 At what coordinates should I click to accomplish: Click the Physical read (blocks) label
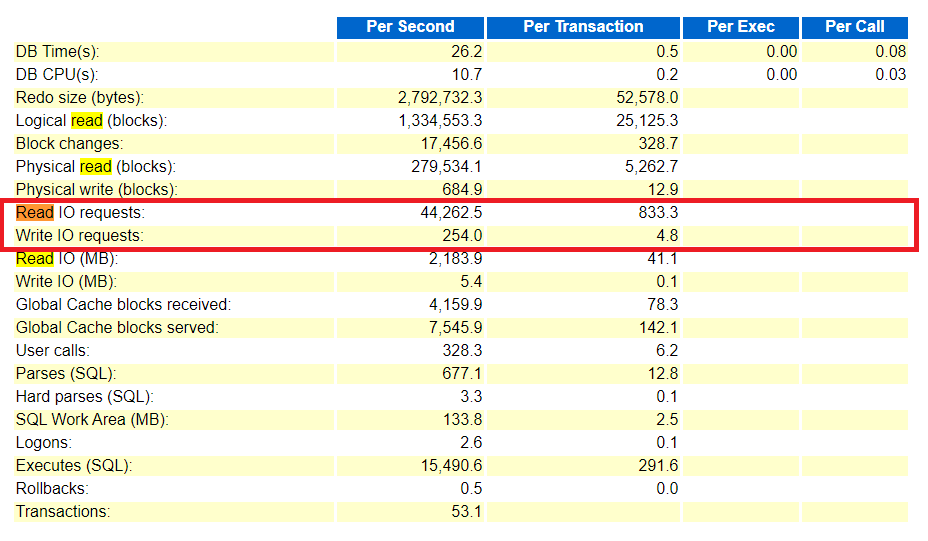[x=95, y=167]
